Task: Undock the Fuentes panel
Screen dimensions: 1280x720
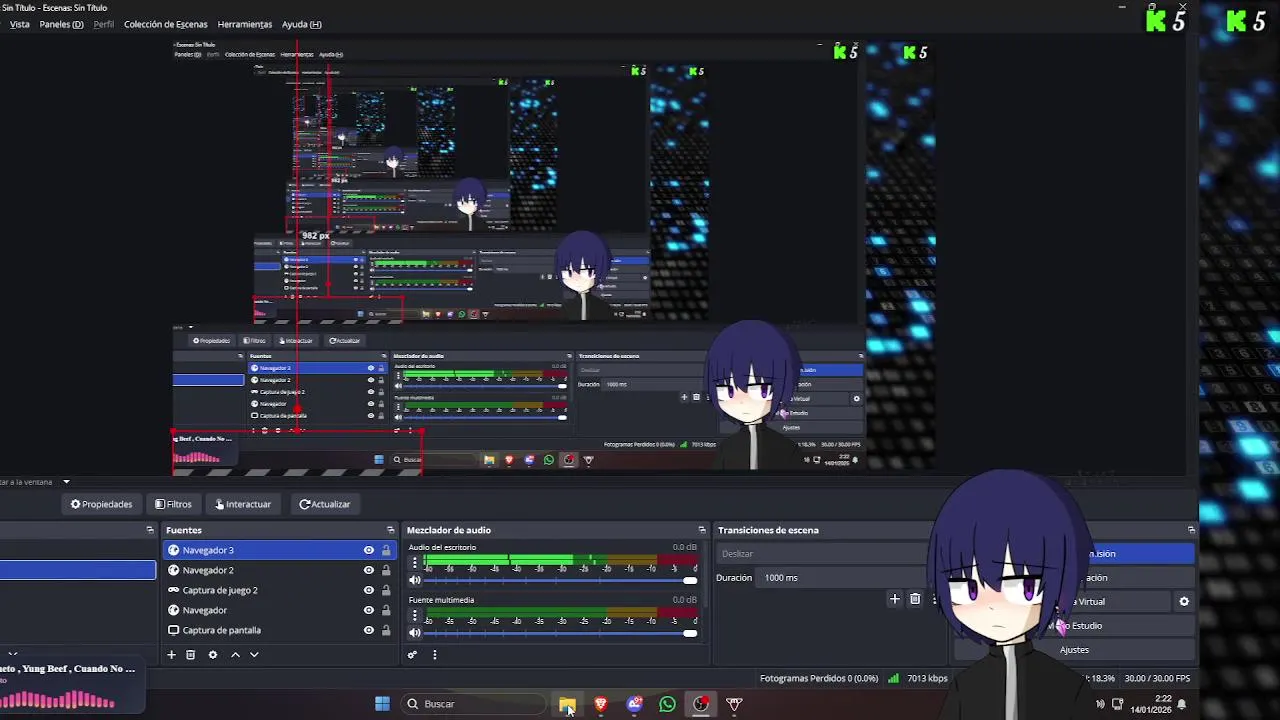Action: (390, 530)
